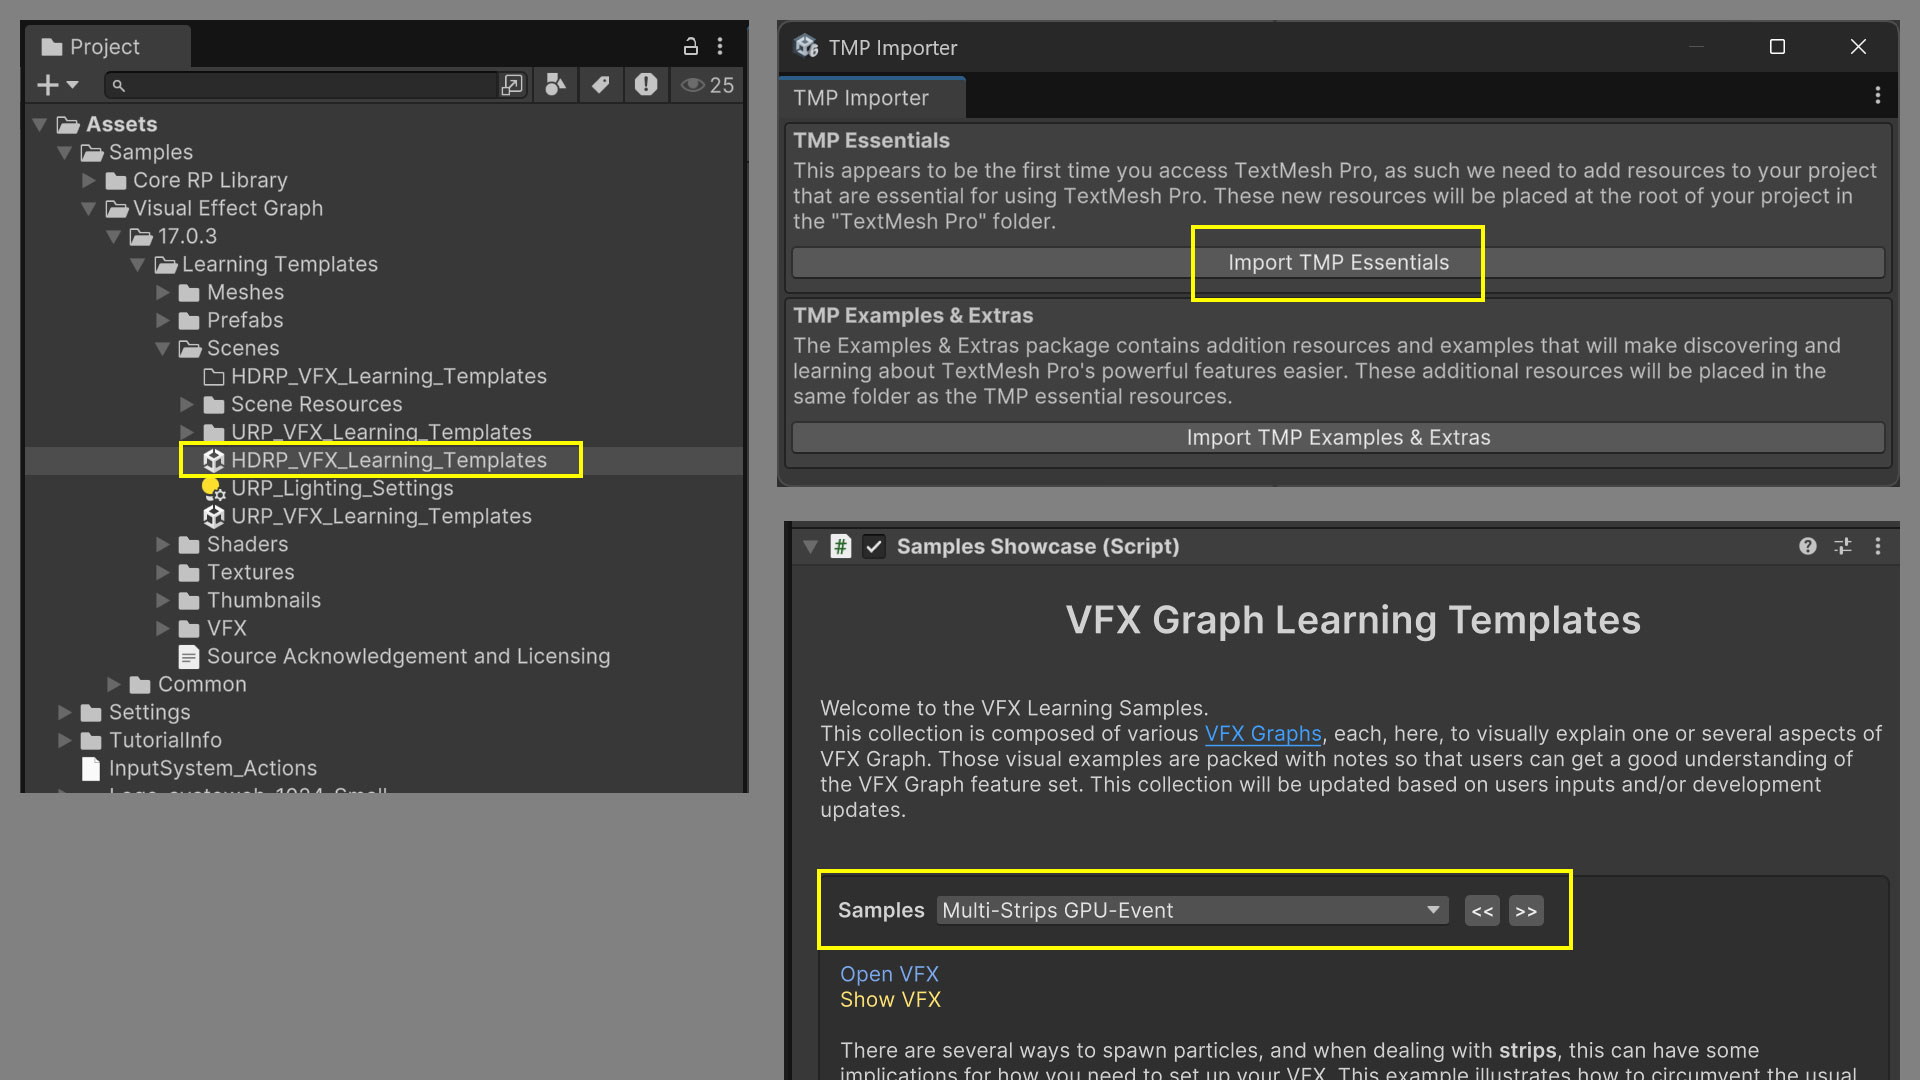The height and width of the screenshot is (1080, 1920).
Task: Toggle hidden packages visibility eye showing 25
Action: [x=708, y=86]
